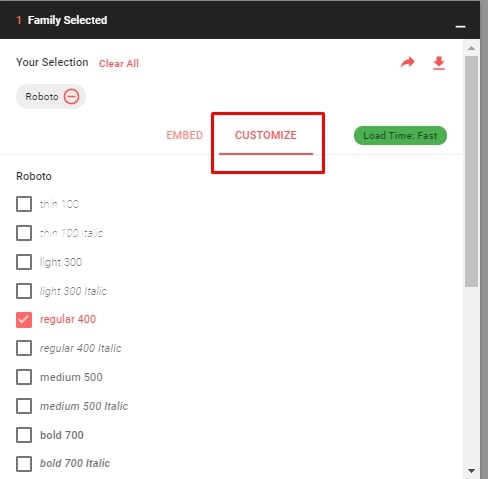Screen dimensions: 488x479
Task: Click the Load Time: Fast badge
Action: (400, 136)
